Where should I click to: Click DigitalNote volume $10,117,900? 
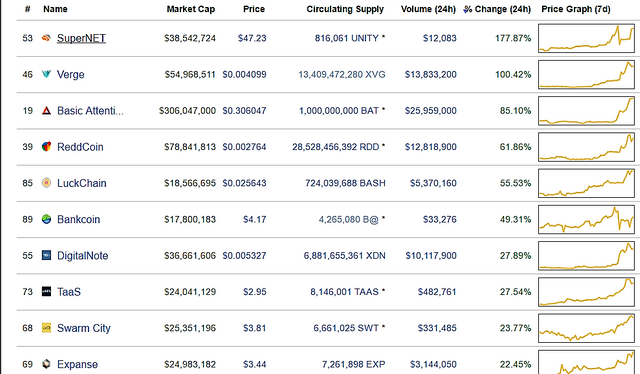coord(431,256)
